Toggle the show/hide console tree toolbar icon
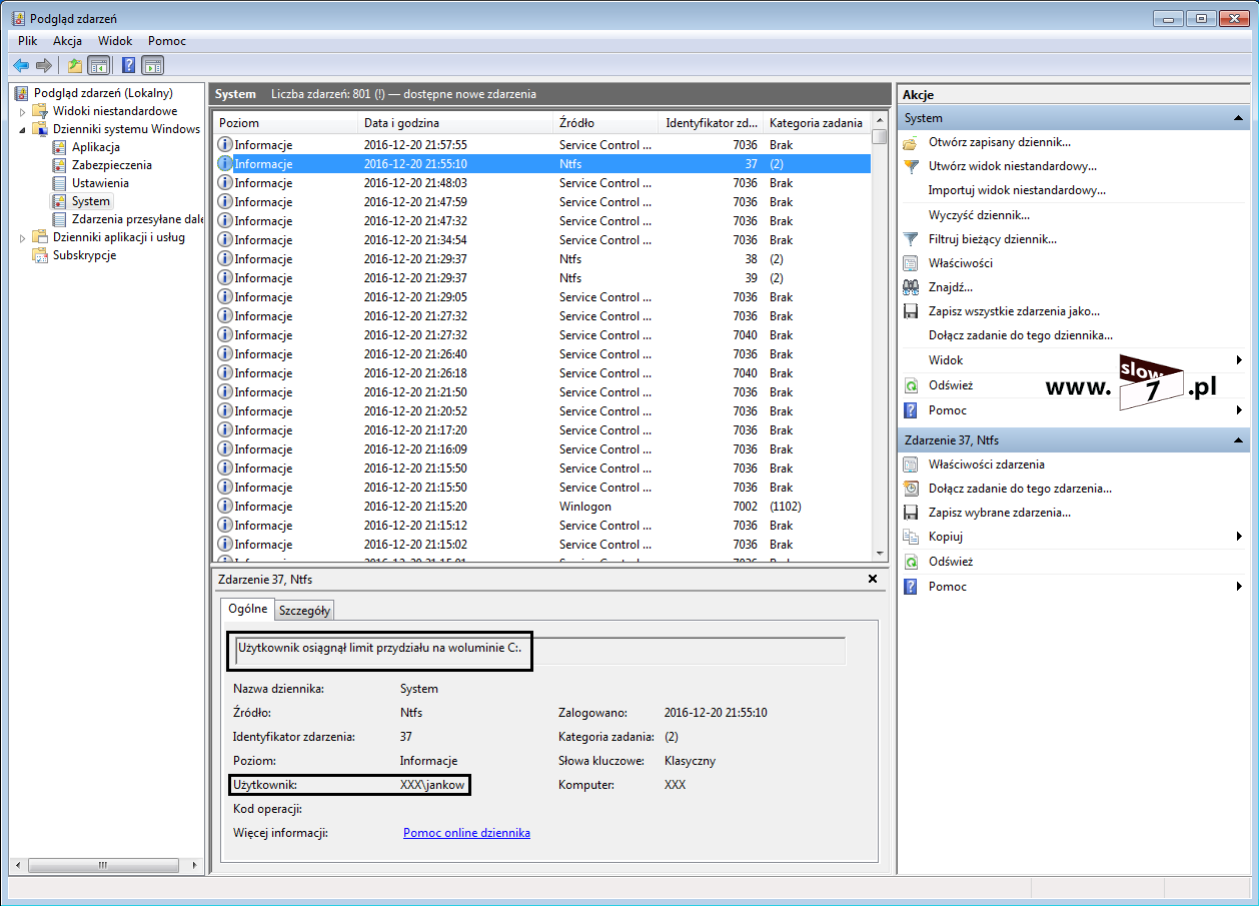The width and height of the screenshot is (1259, 906). coord(98,66)
